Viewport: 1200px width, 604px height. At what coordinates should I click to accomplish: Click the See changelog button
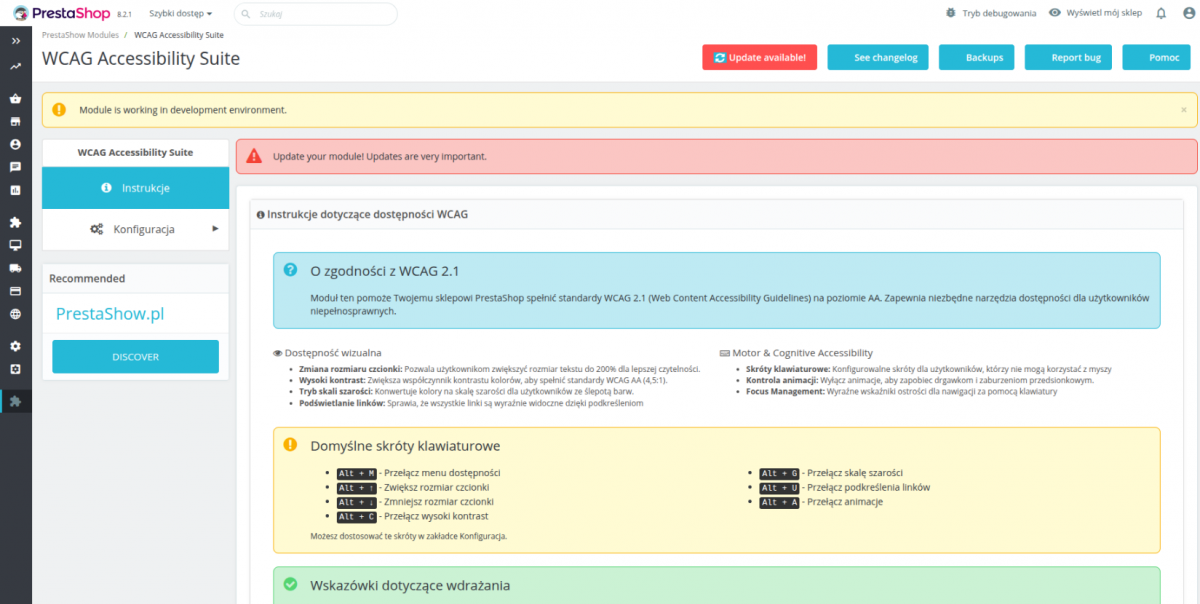[878, 57]
